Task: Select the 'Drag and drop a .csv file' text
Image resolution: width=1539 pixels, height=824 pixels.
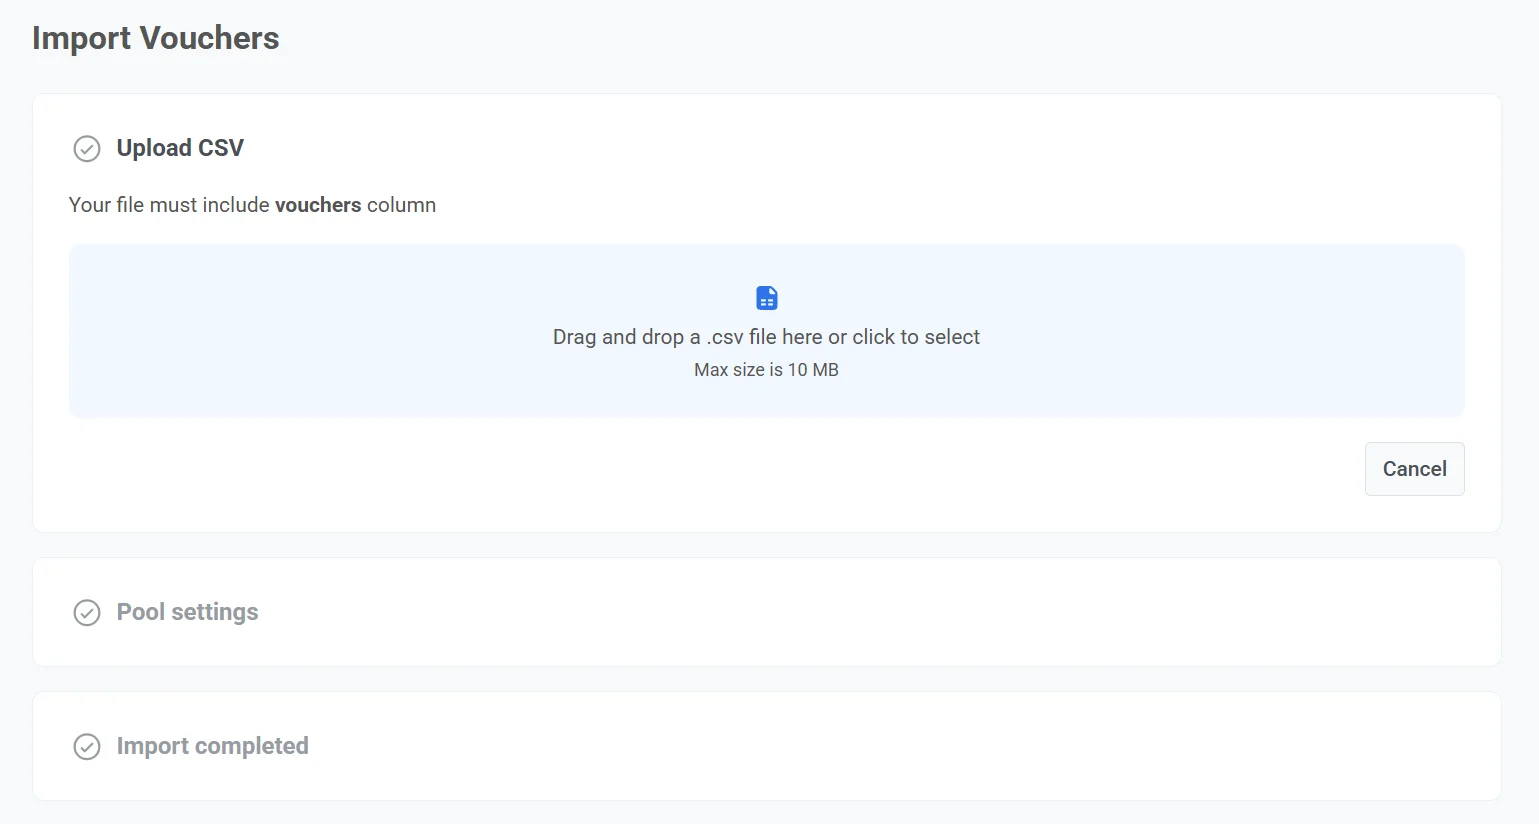Action: coord(766,337)
